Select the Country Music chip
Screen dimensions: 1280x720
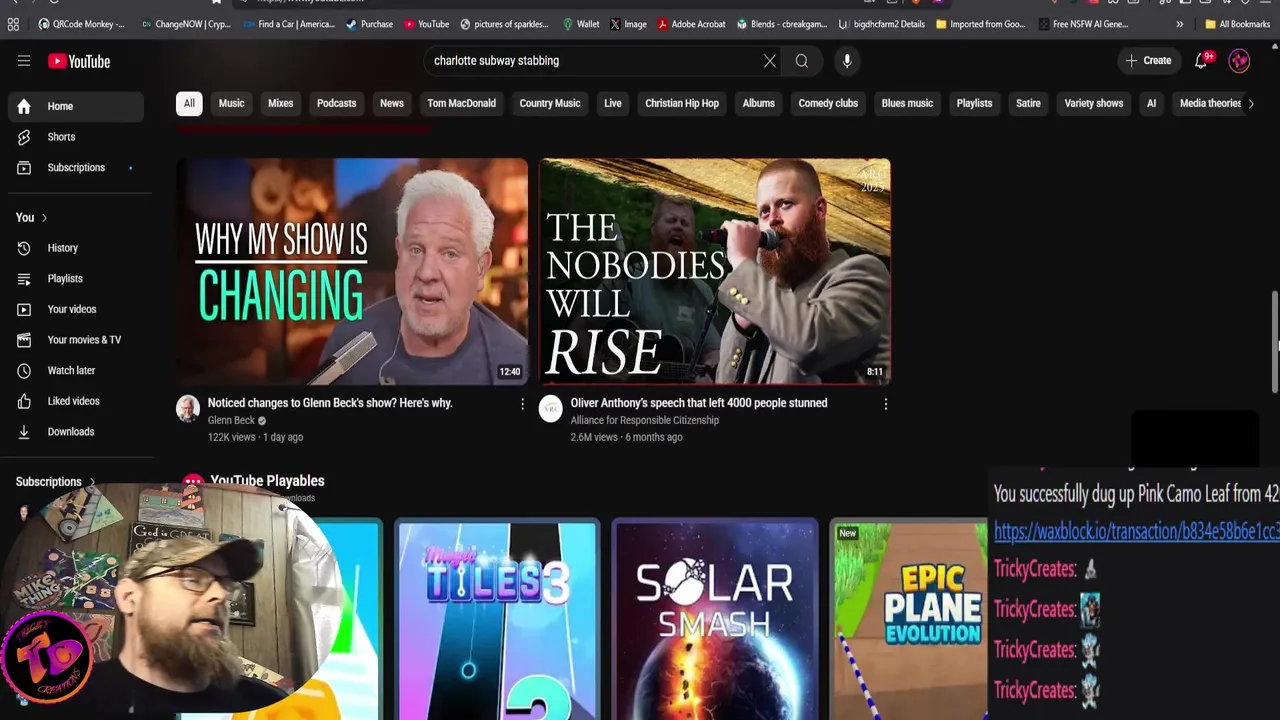(x=550, y=103)
